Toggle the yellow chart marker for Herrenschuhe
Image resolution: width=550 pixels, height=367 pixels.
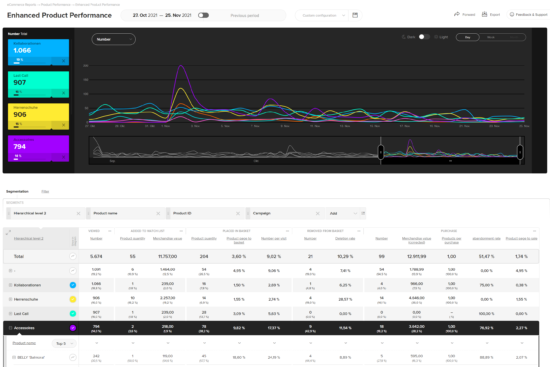(73, 299)
